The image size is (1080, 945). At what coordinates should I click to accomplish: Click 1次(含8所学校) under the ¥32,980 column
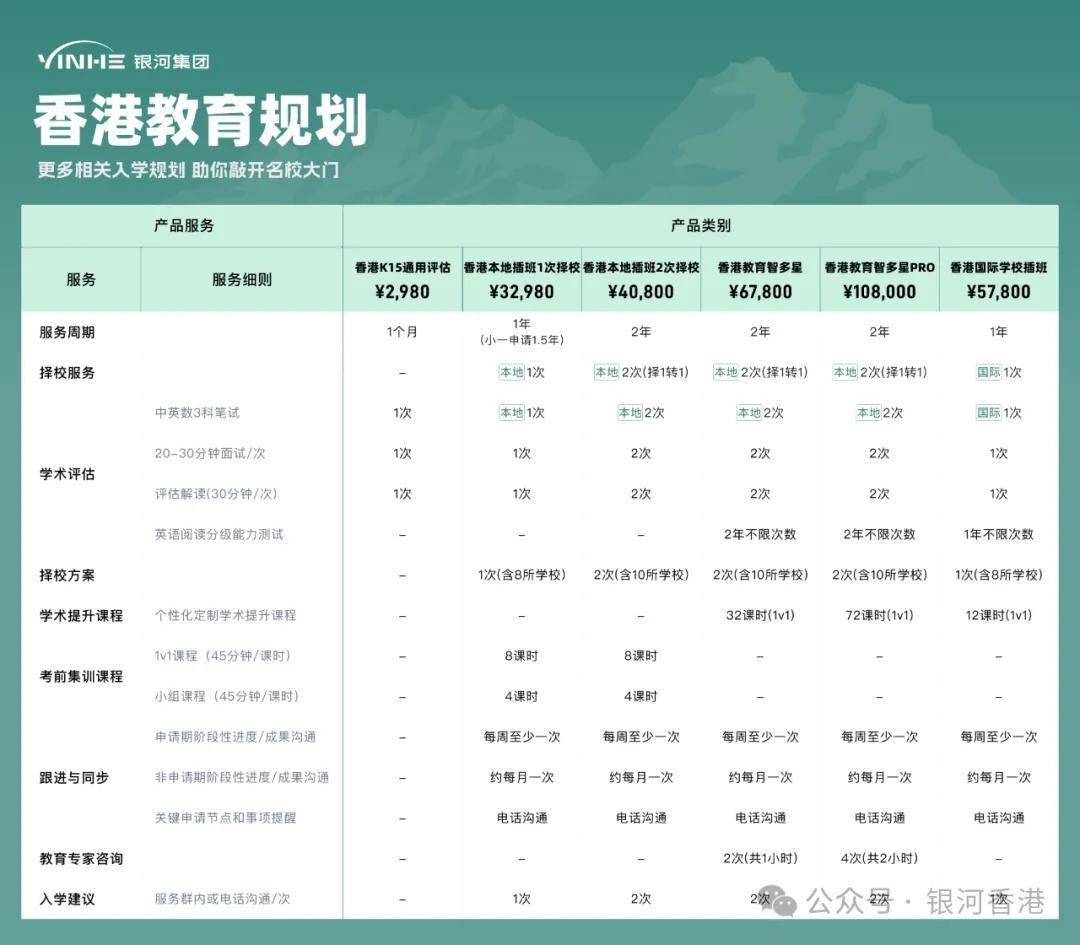[x=521, y=575]
